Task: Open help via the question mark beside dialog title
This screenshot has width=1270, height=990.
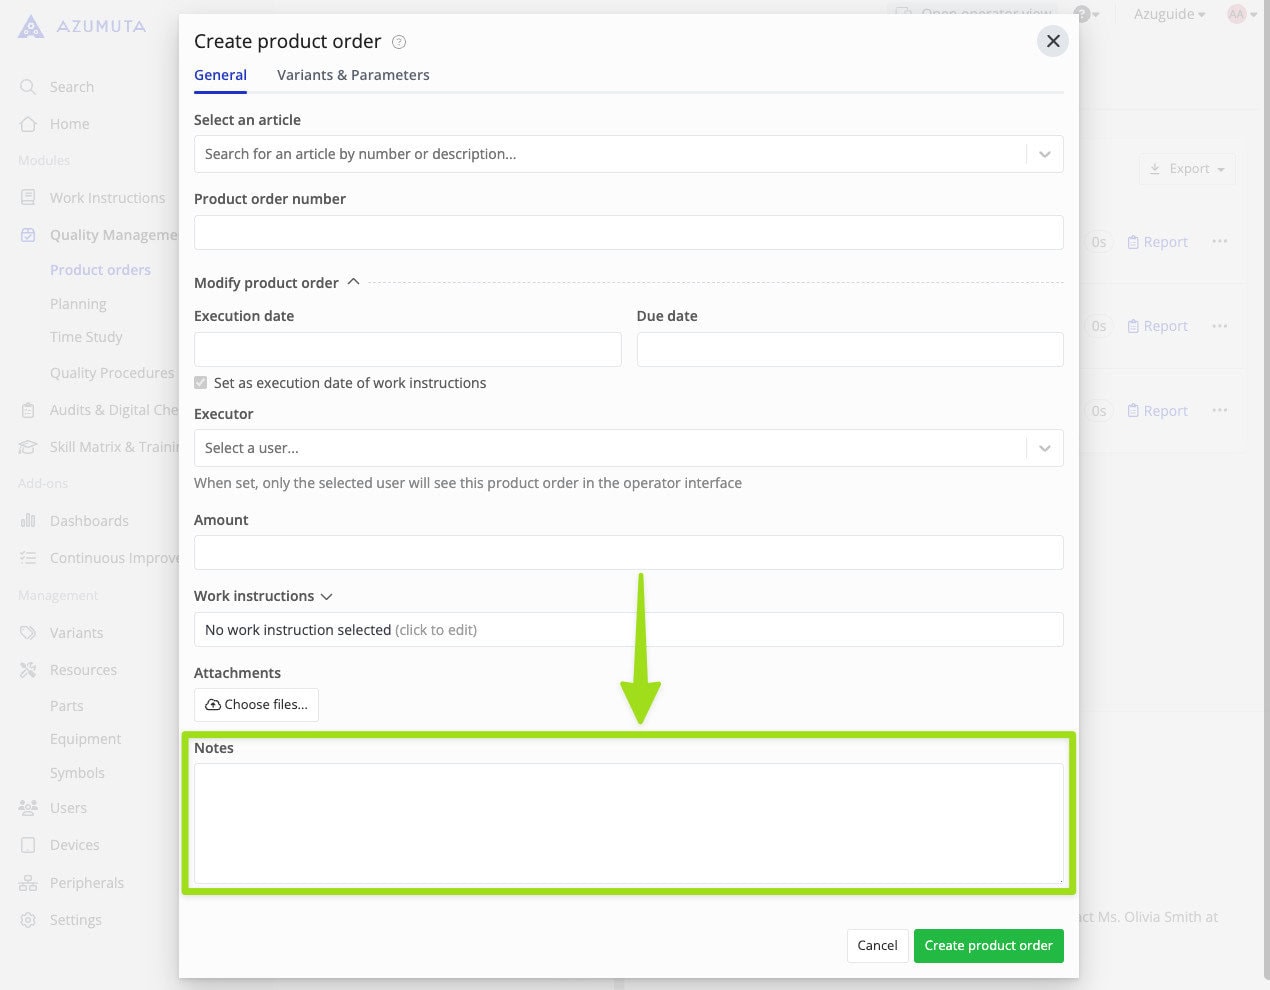Action: pyautogui.click(x=398, y=42)
